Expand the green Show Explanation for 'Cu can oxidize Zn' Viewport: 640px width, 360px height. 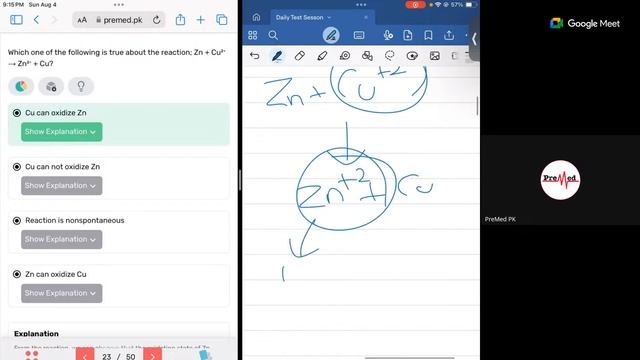click(x=62, y=132)
